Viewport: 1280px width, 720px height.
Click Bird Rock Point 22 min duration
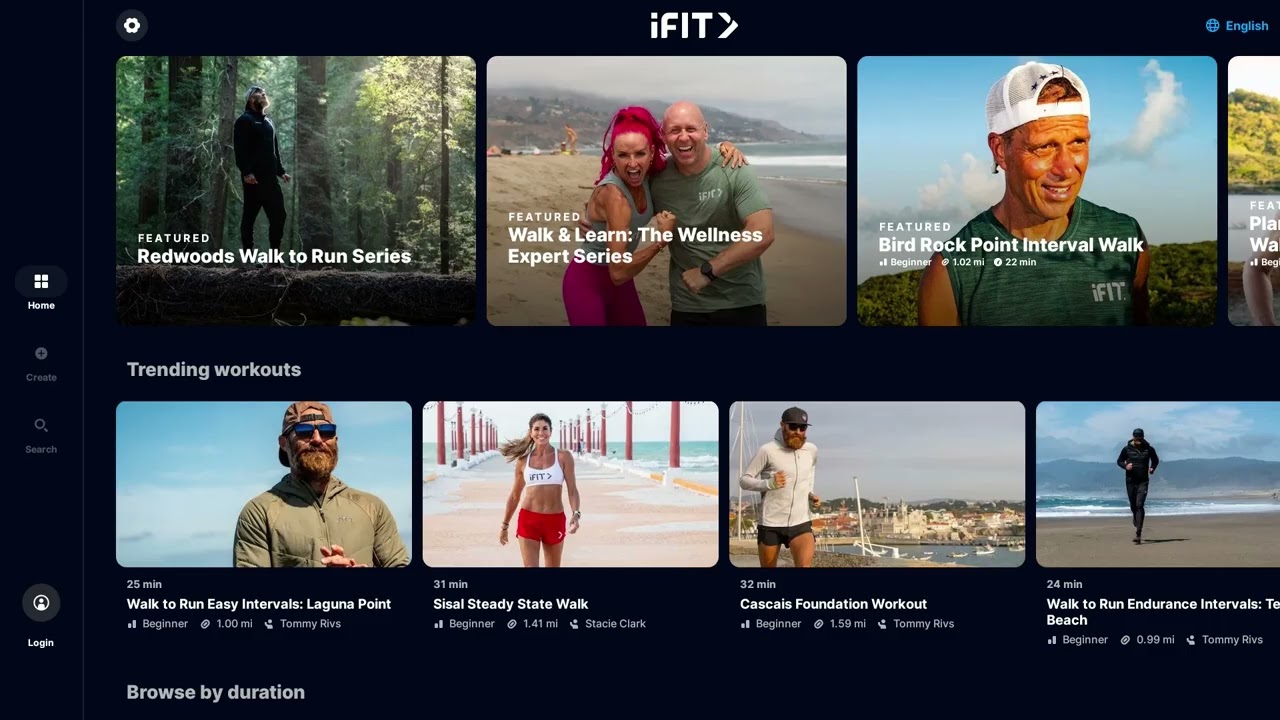[1021, 262]
